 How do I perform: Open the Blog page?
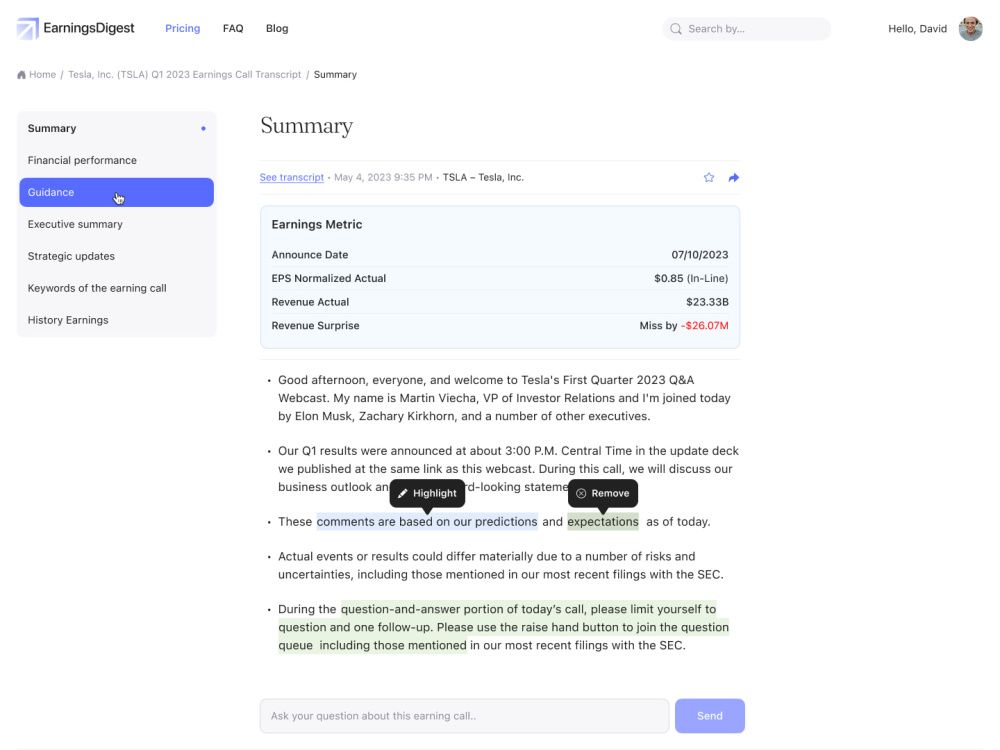[x=277, y=28]
